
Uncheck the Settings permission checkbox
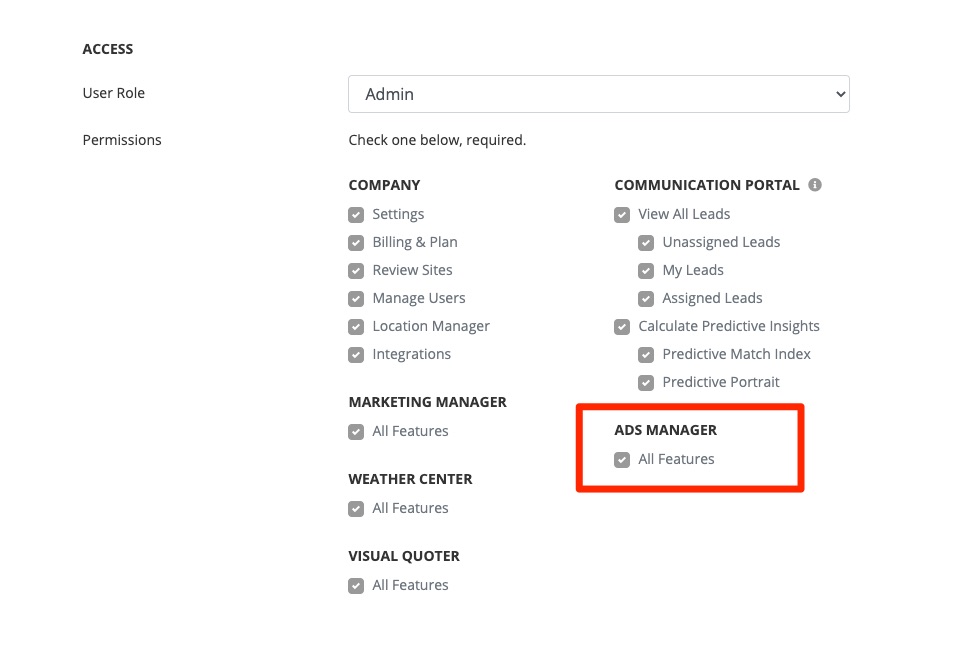click(x=356, y=215)
